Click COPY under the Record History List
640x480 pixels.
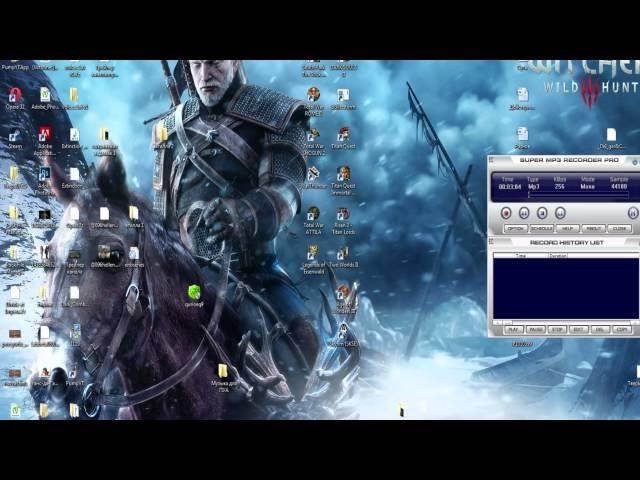(622, 329)
